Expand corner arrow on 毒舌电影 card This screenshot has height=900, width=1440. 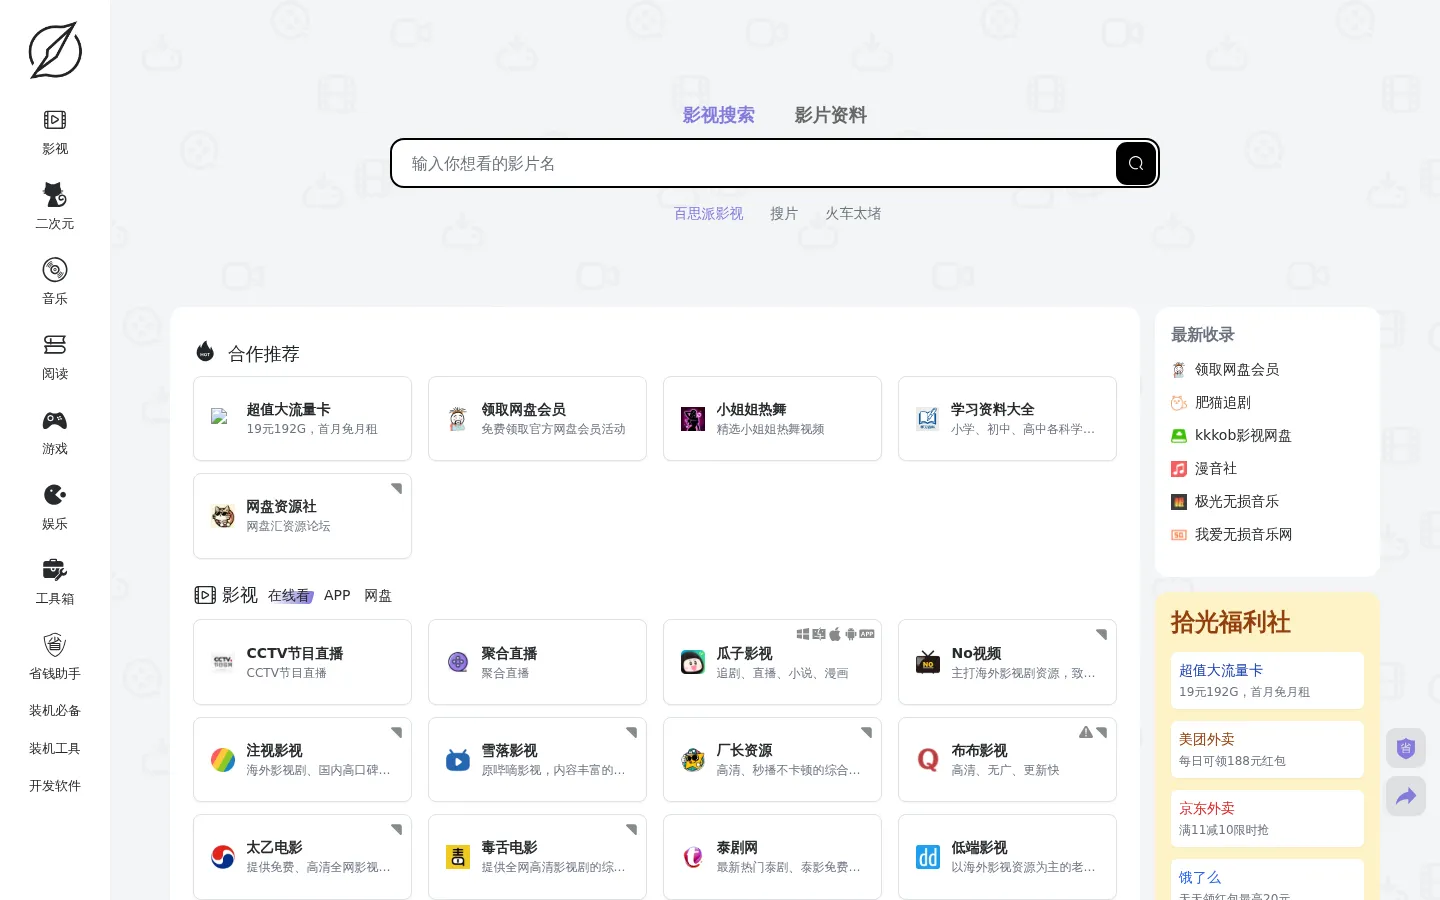point(632,829)
